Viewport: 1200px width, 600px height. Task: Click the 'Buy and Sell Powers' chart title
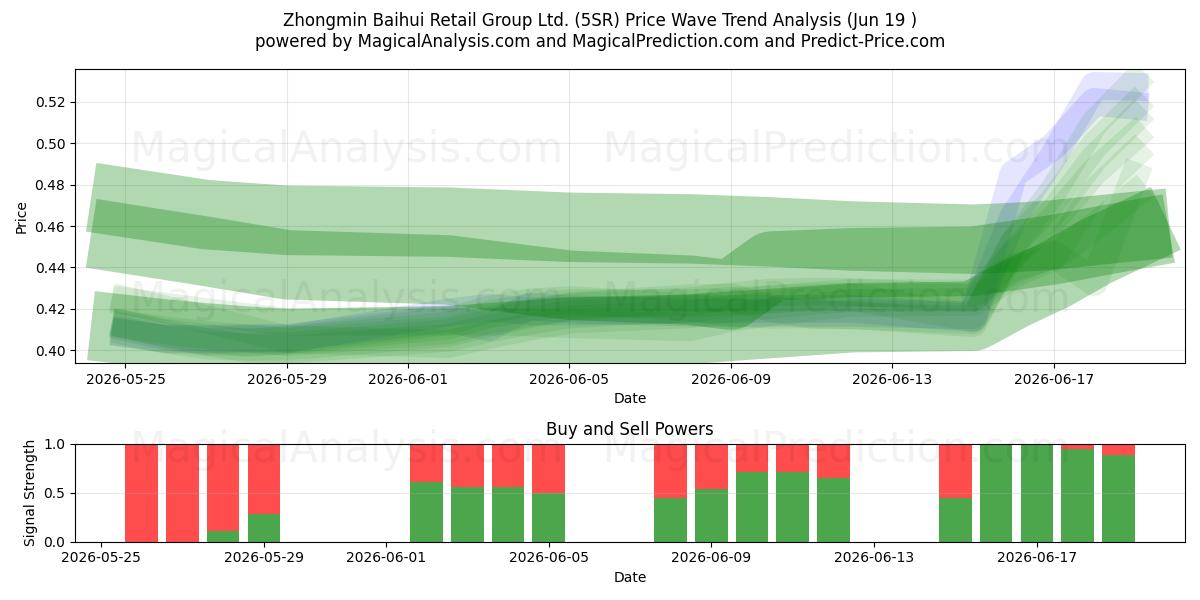[x=630, y=429]
